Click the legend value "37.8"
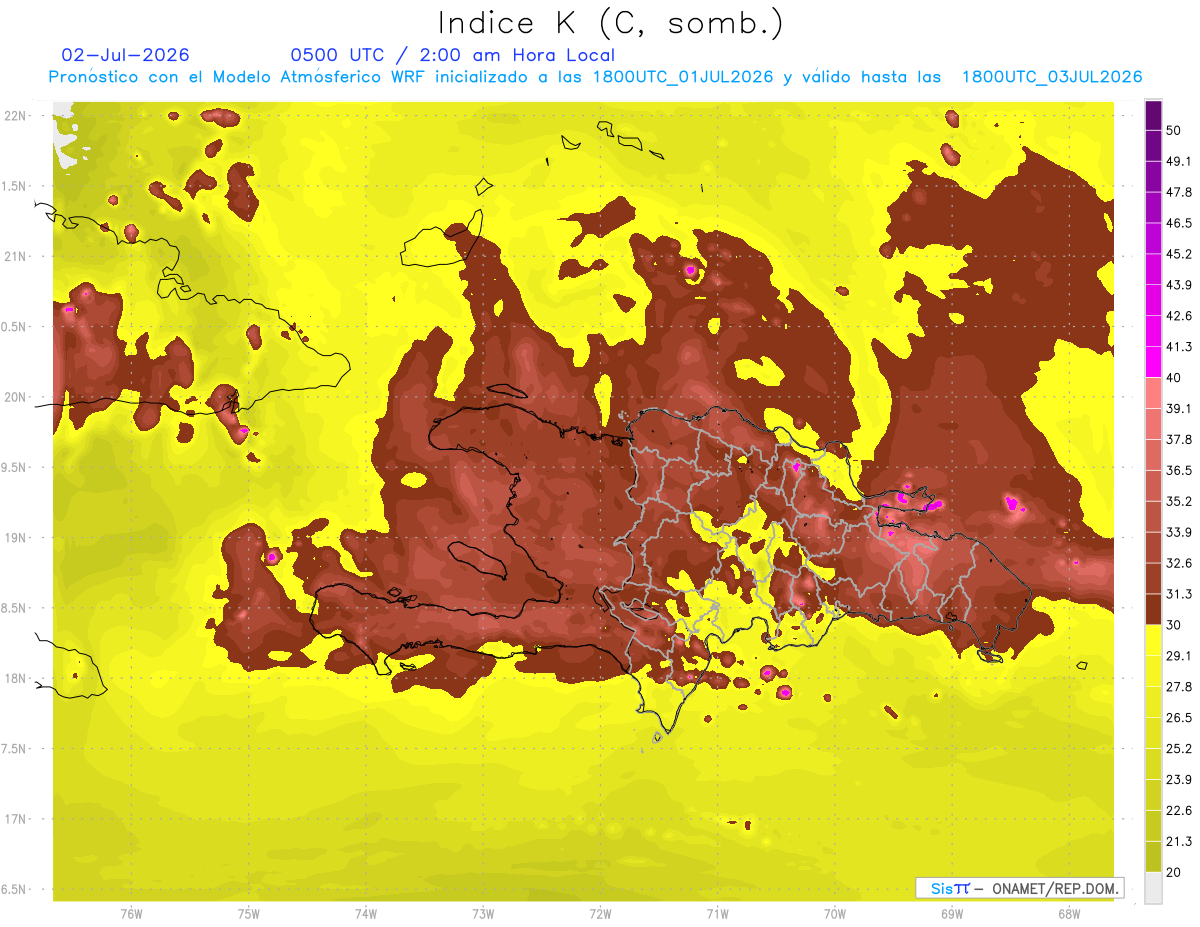The image size is (1200, 927). coord(1179,440)
